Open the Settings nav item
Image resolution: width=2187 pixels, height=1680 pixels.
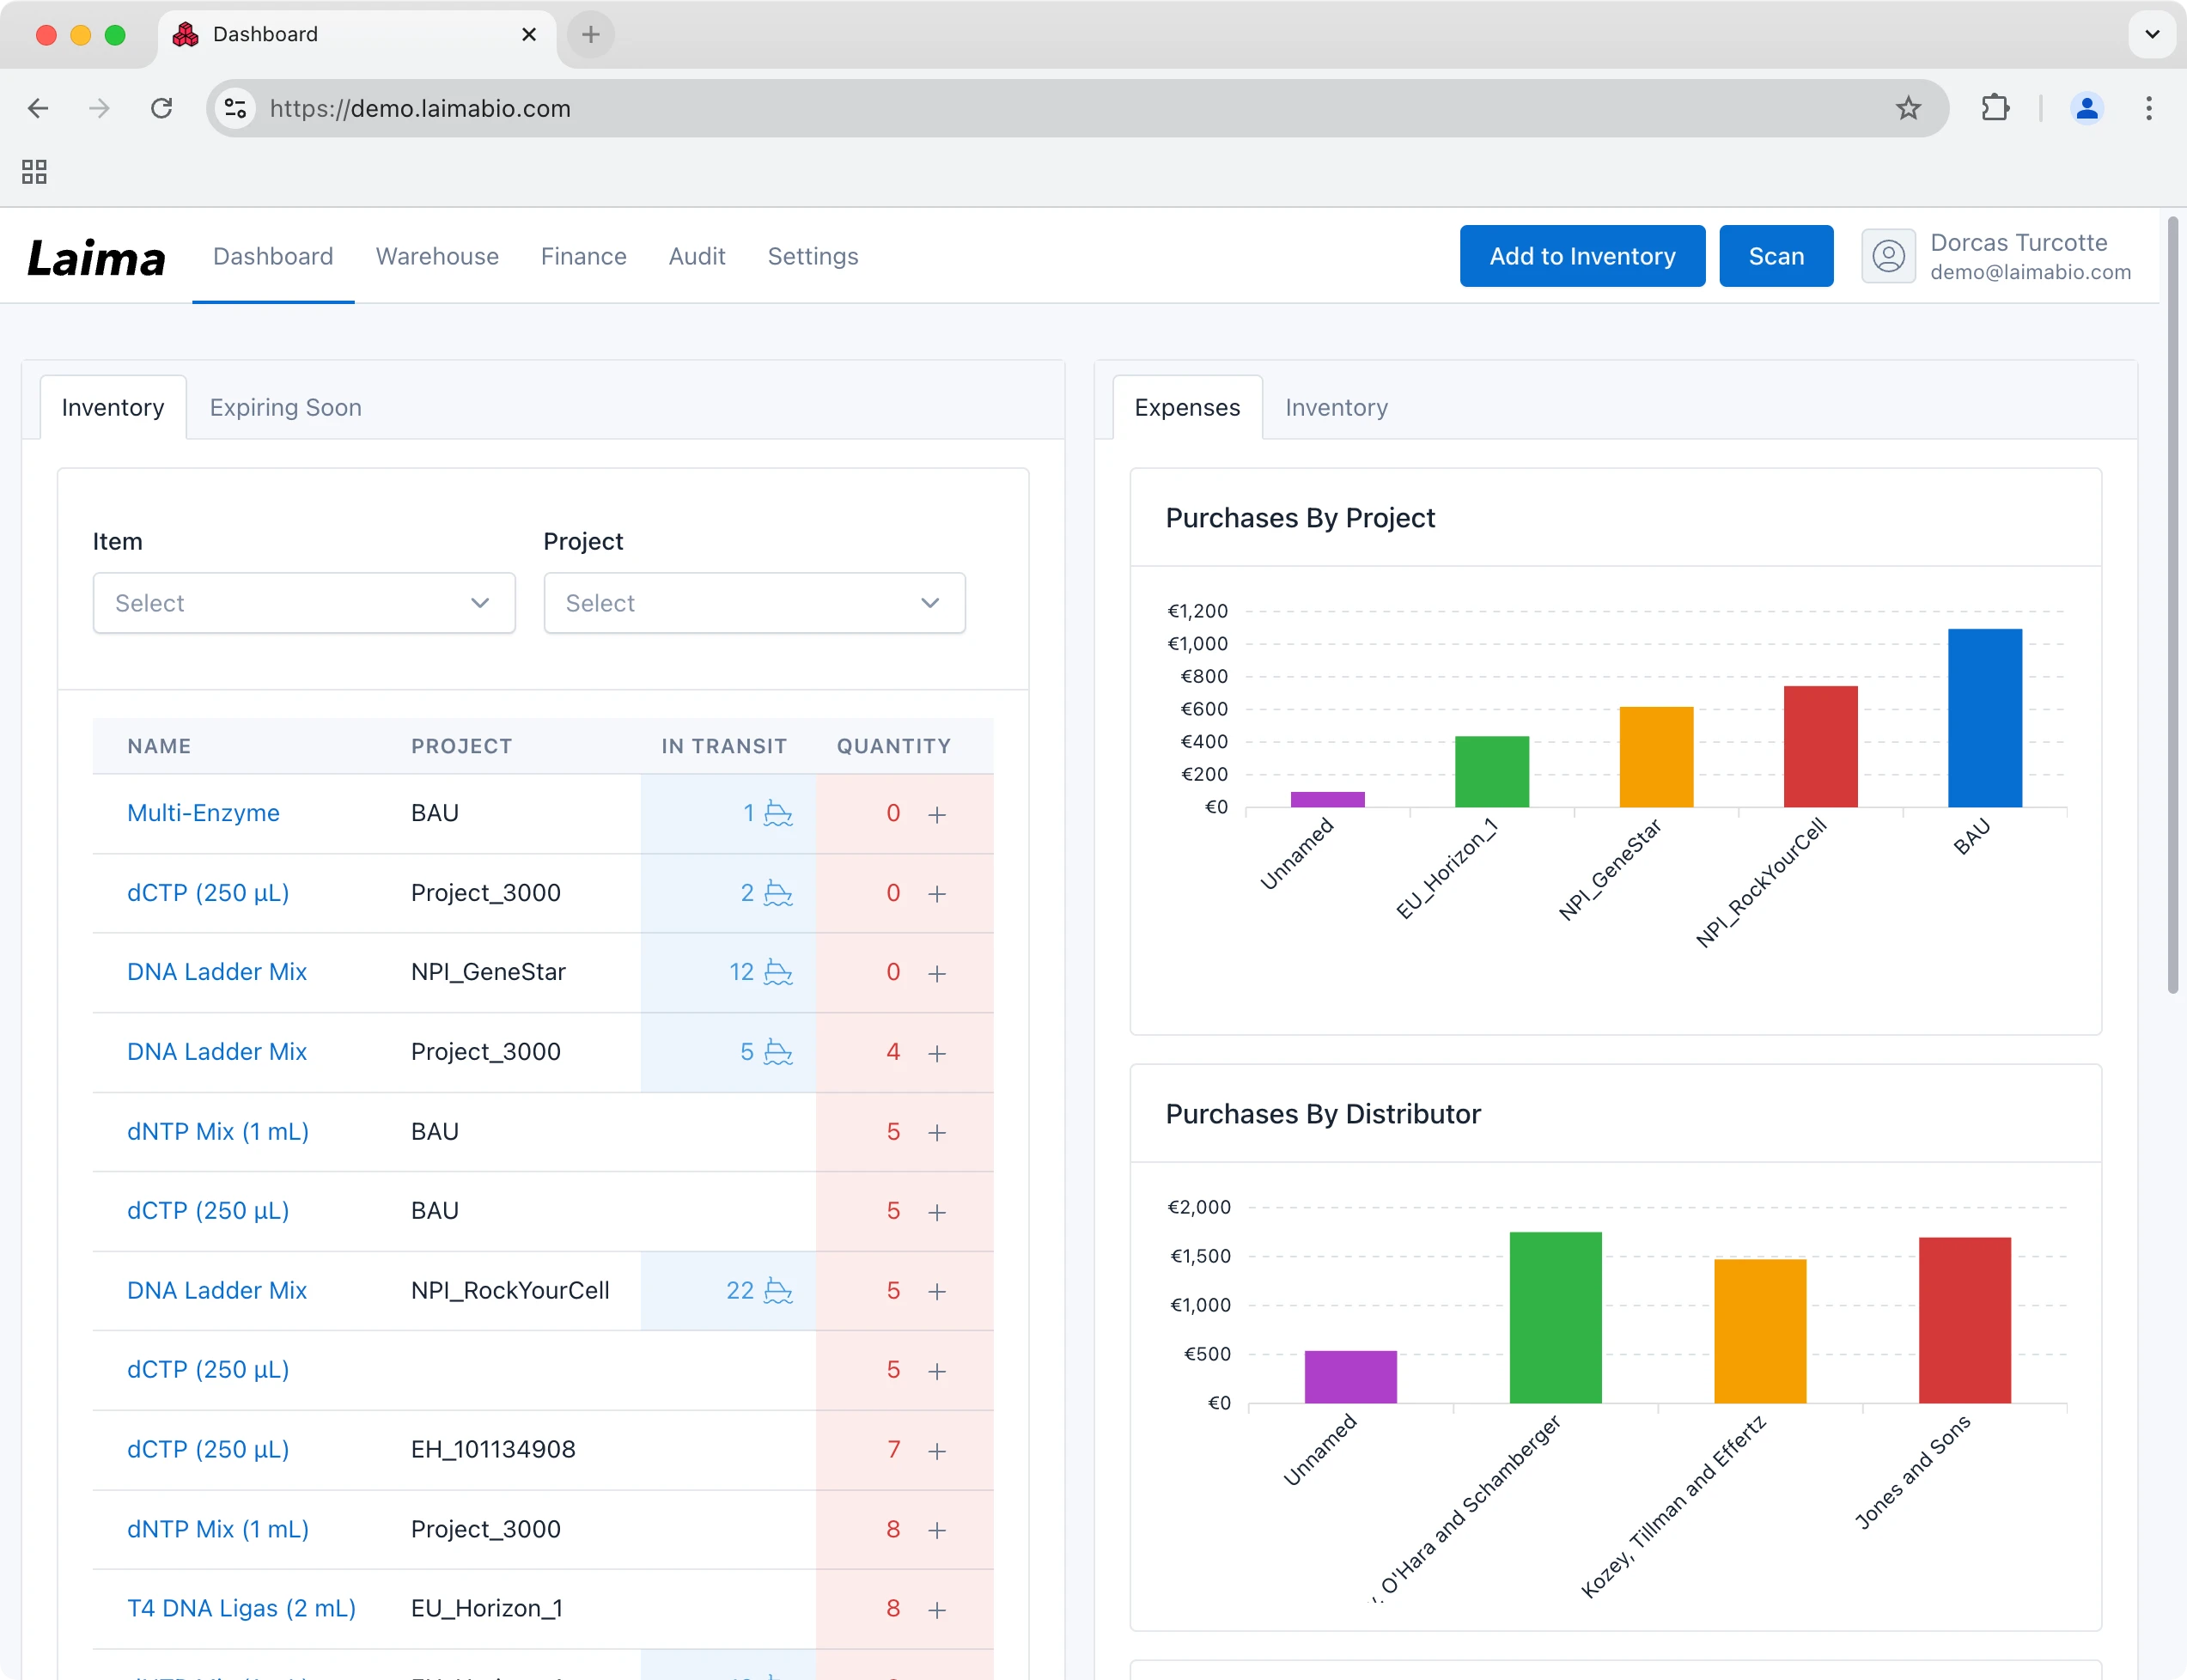(813, 257)
